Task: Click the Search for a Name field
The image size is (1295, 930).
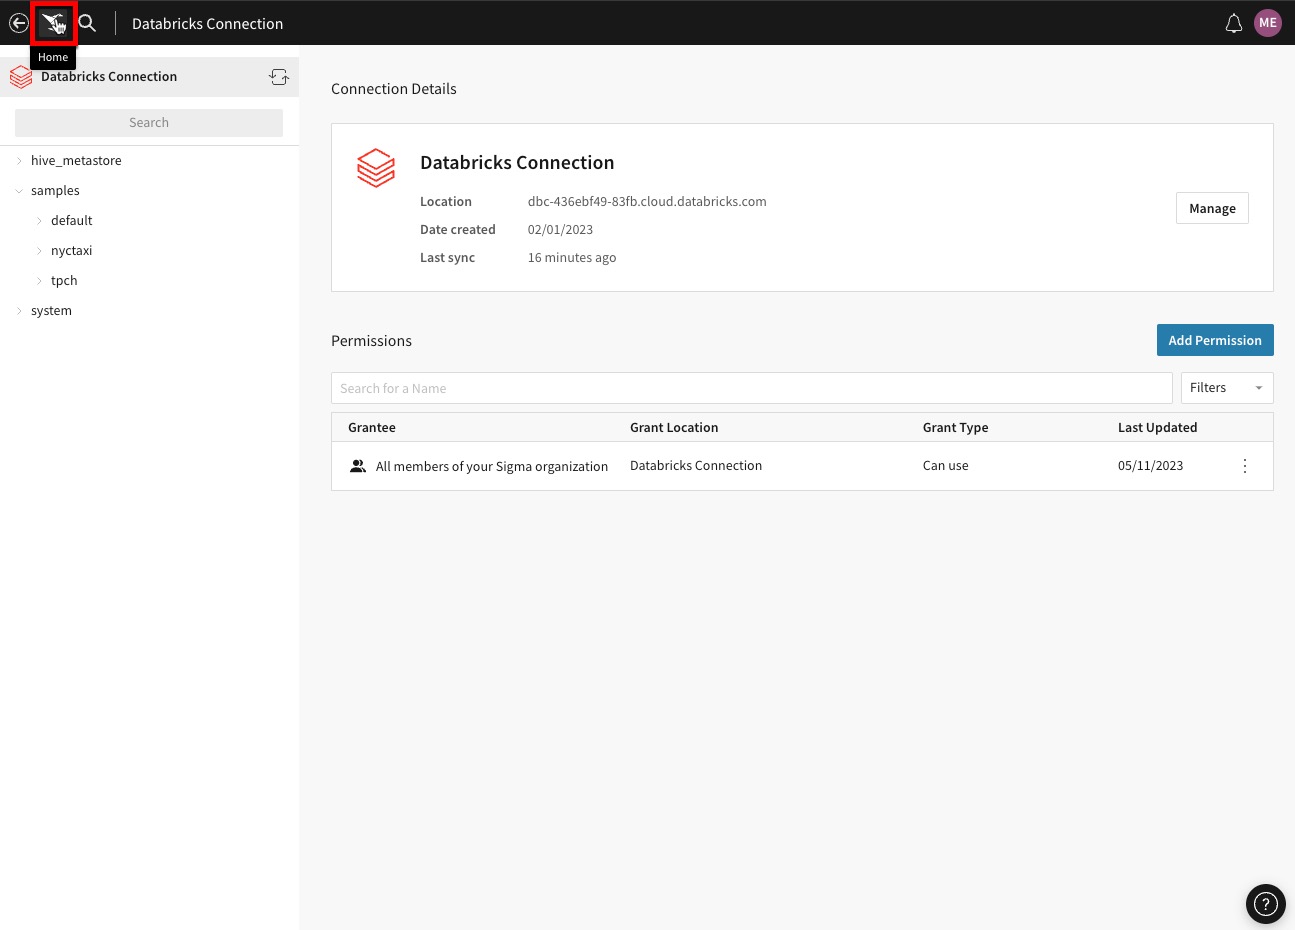Action: pos(752,388)
